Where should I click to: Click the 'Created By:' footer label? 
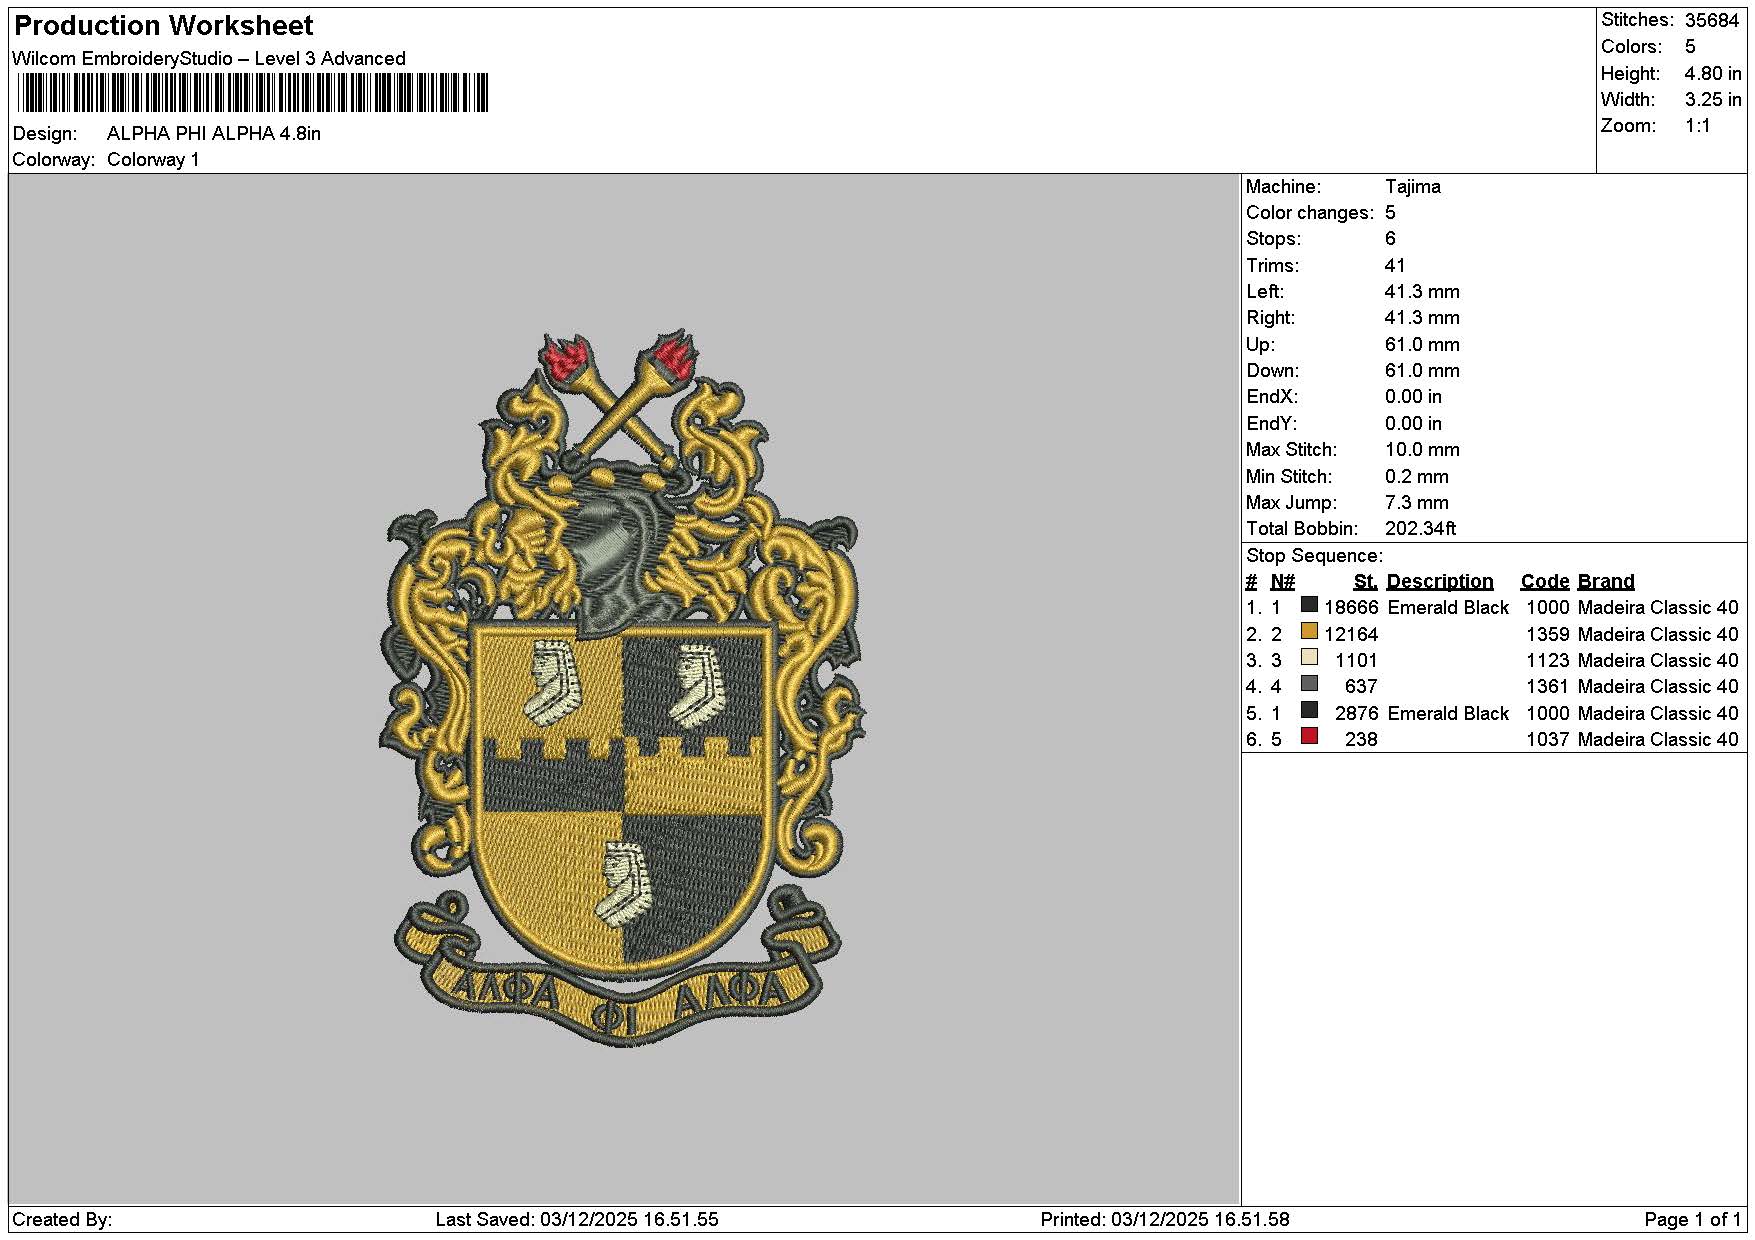point(62,1220)
